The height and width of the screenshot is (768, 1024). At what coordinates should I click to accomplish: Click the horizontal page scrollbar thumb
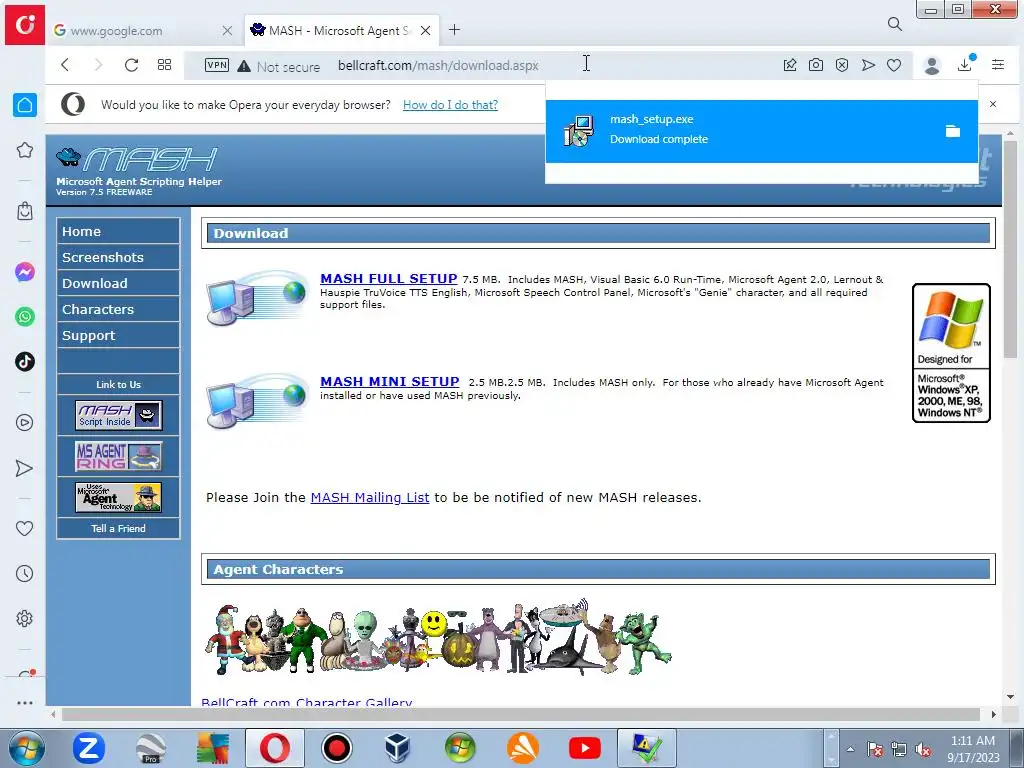click(520, 714)
